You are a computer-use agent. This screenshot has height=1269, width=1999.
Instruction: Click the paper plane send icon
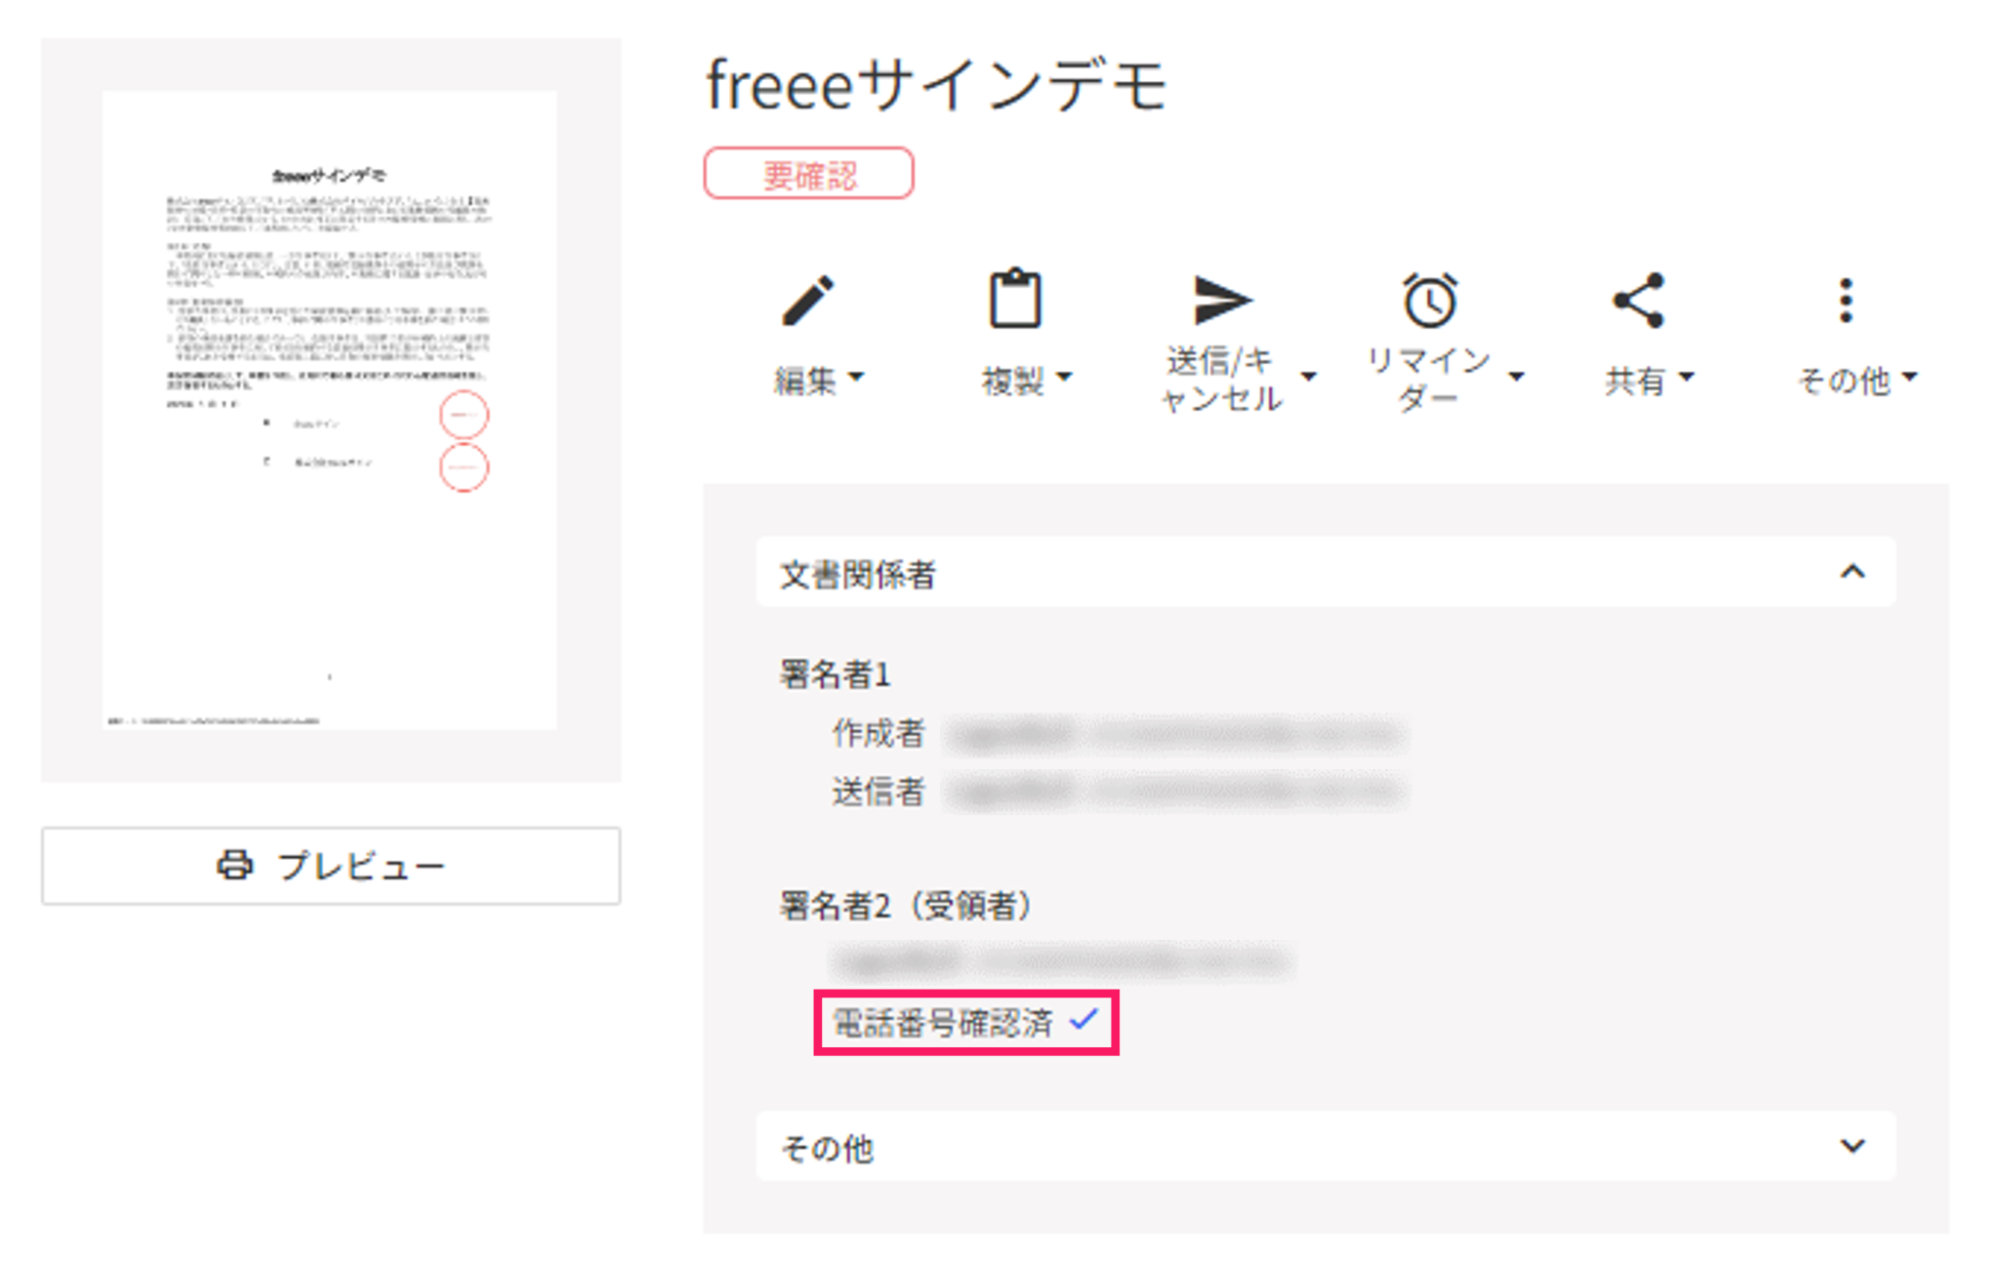(1223, 299)
